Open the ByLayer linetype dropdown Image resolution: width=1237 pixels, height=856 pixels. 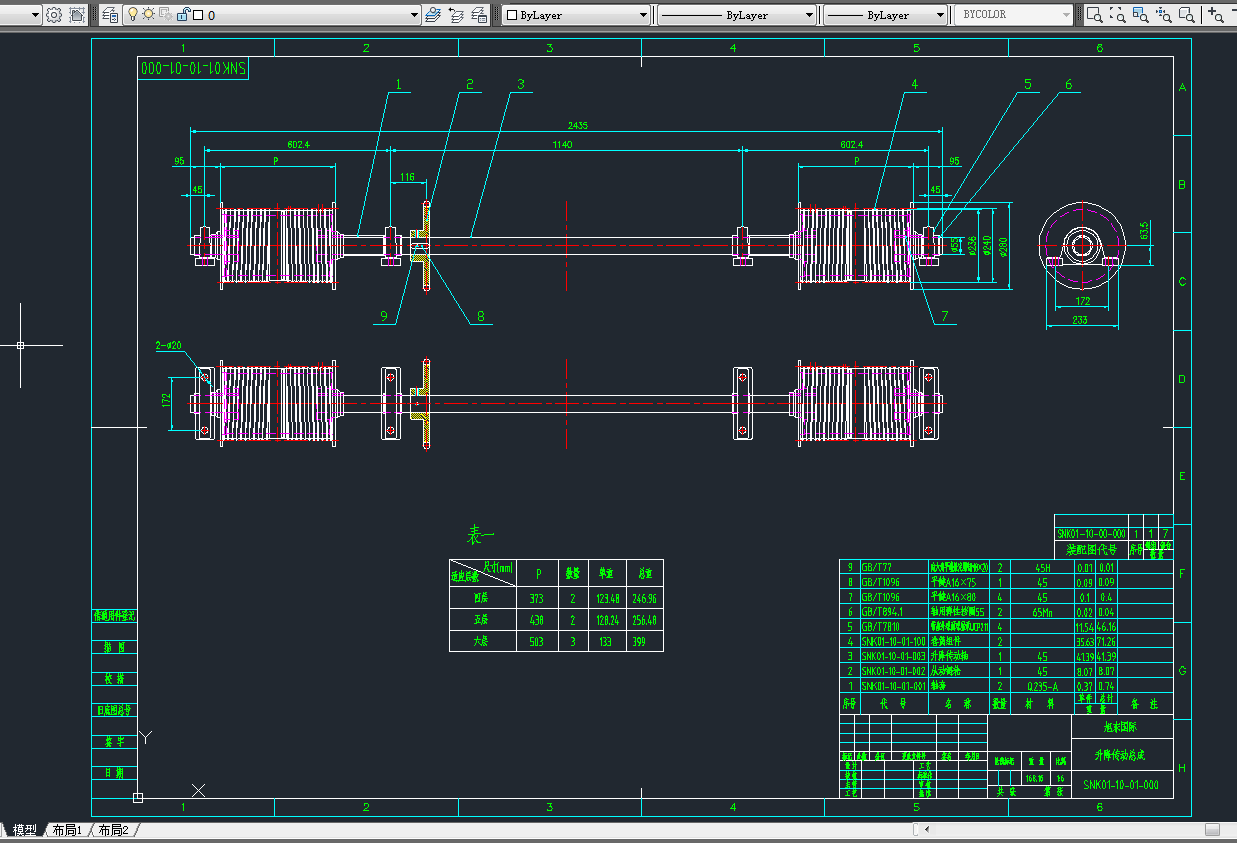(x=737, y=15)
